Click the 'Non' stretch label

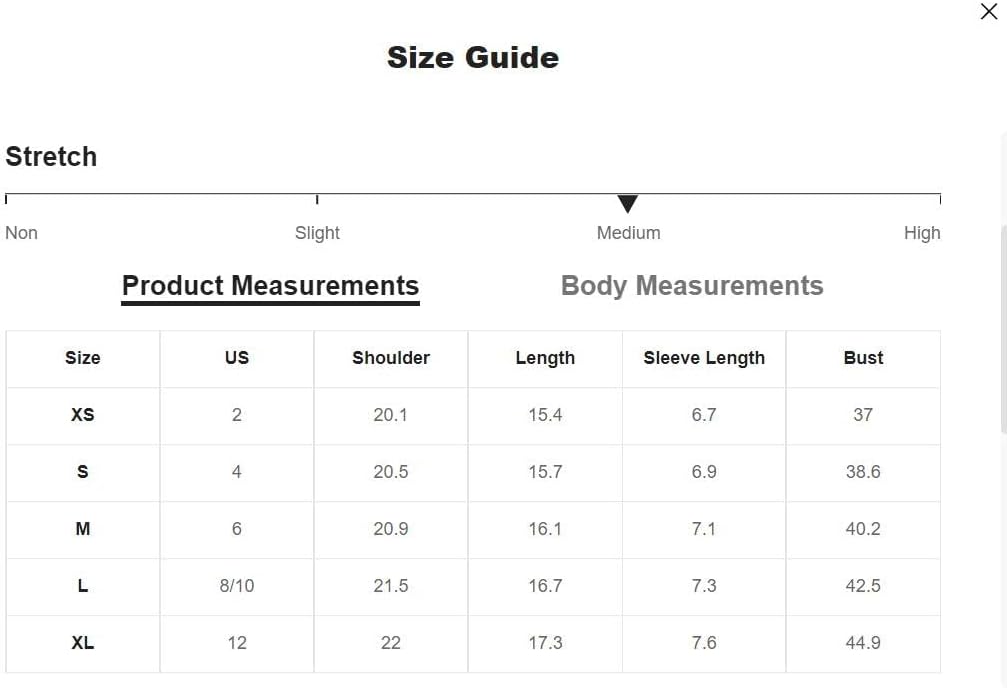click(21, 233)
